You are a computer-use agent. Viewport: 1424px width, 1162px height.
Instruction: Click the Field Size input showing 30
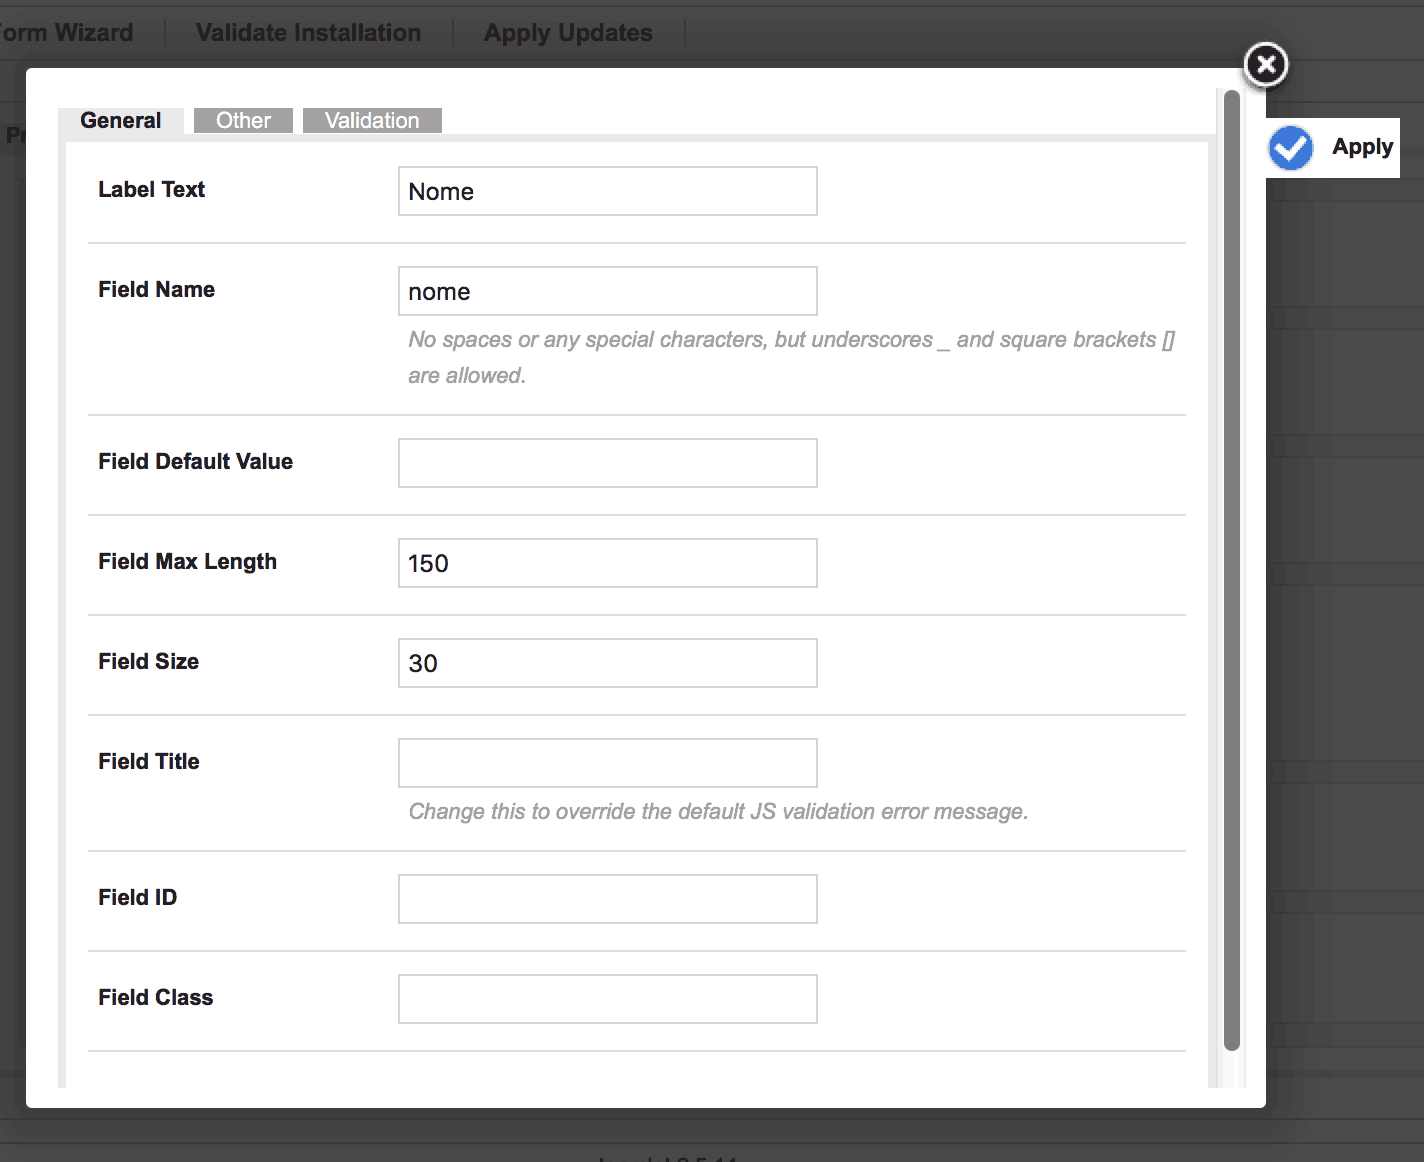607,663
